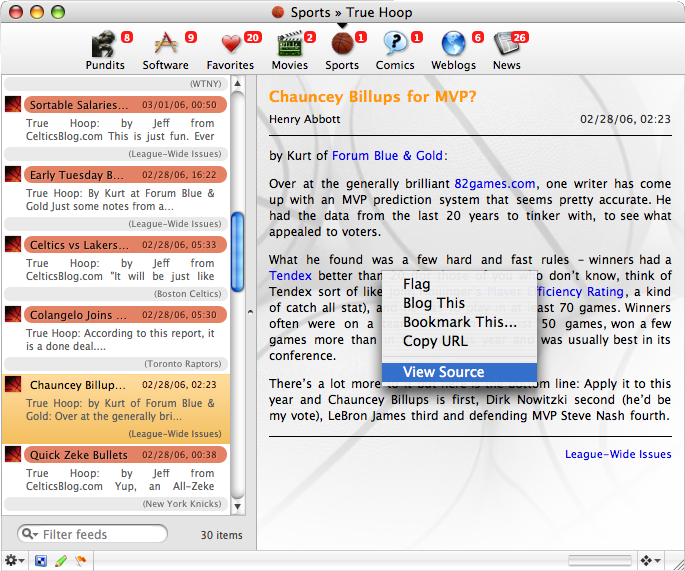Select the Sports basketball category
The width and height of the screenshot is (685, 571).
[342, 50]
